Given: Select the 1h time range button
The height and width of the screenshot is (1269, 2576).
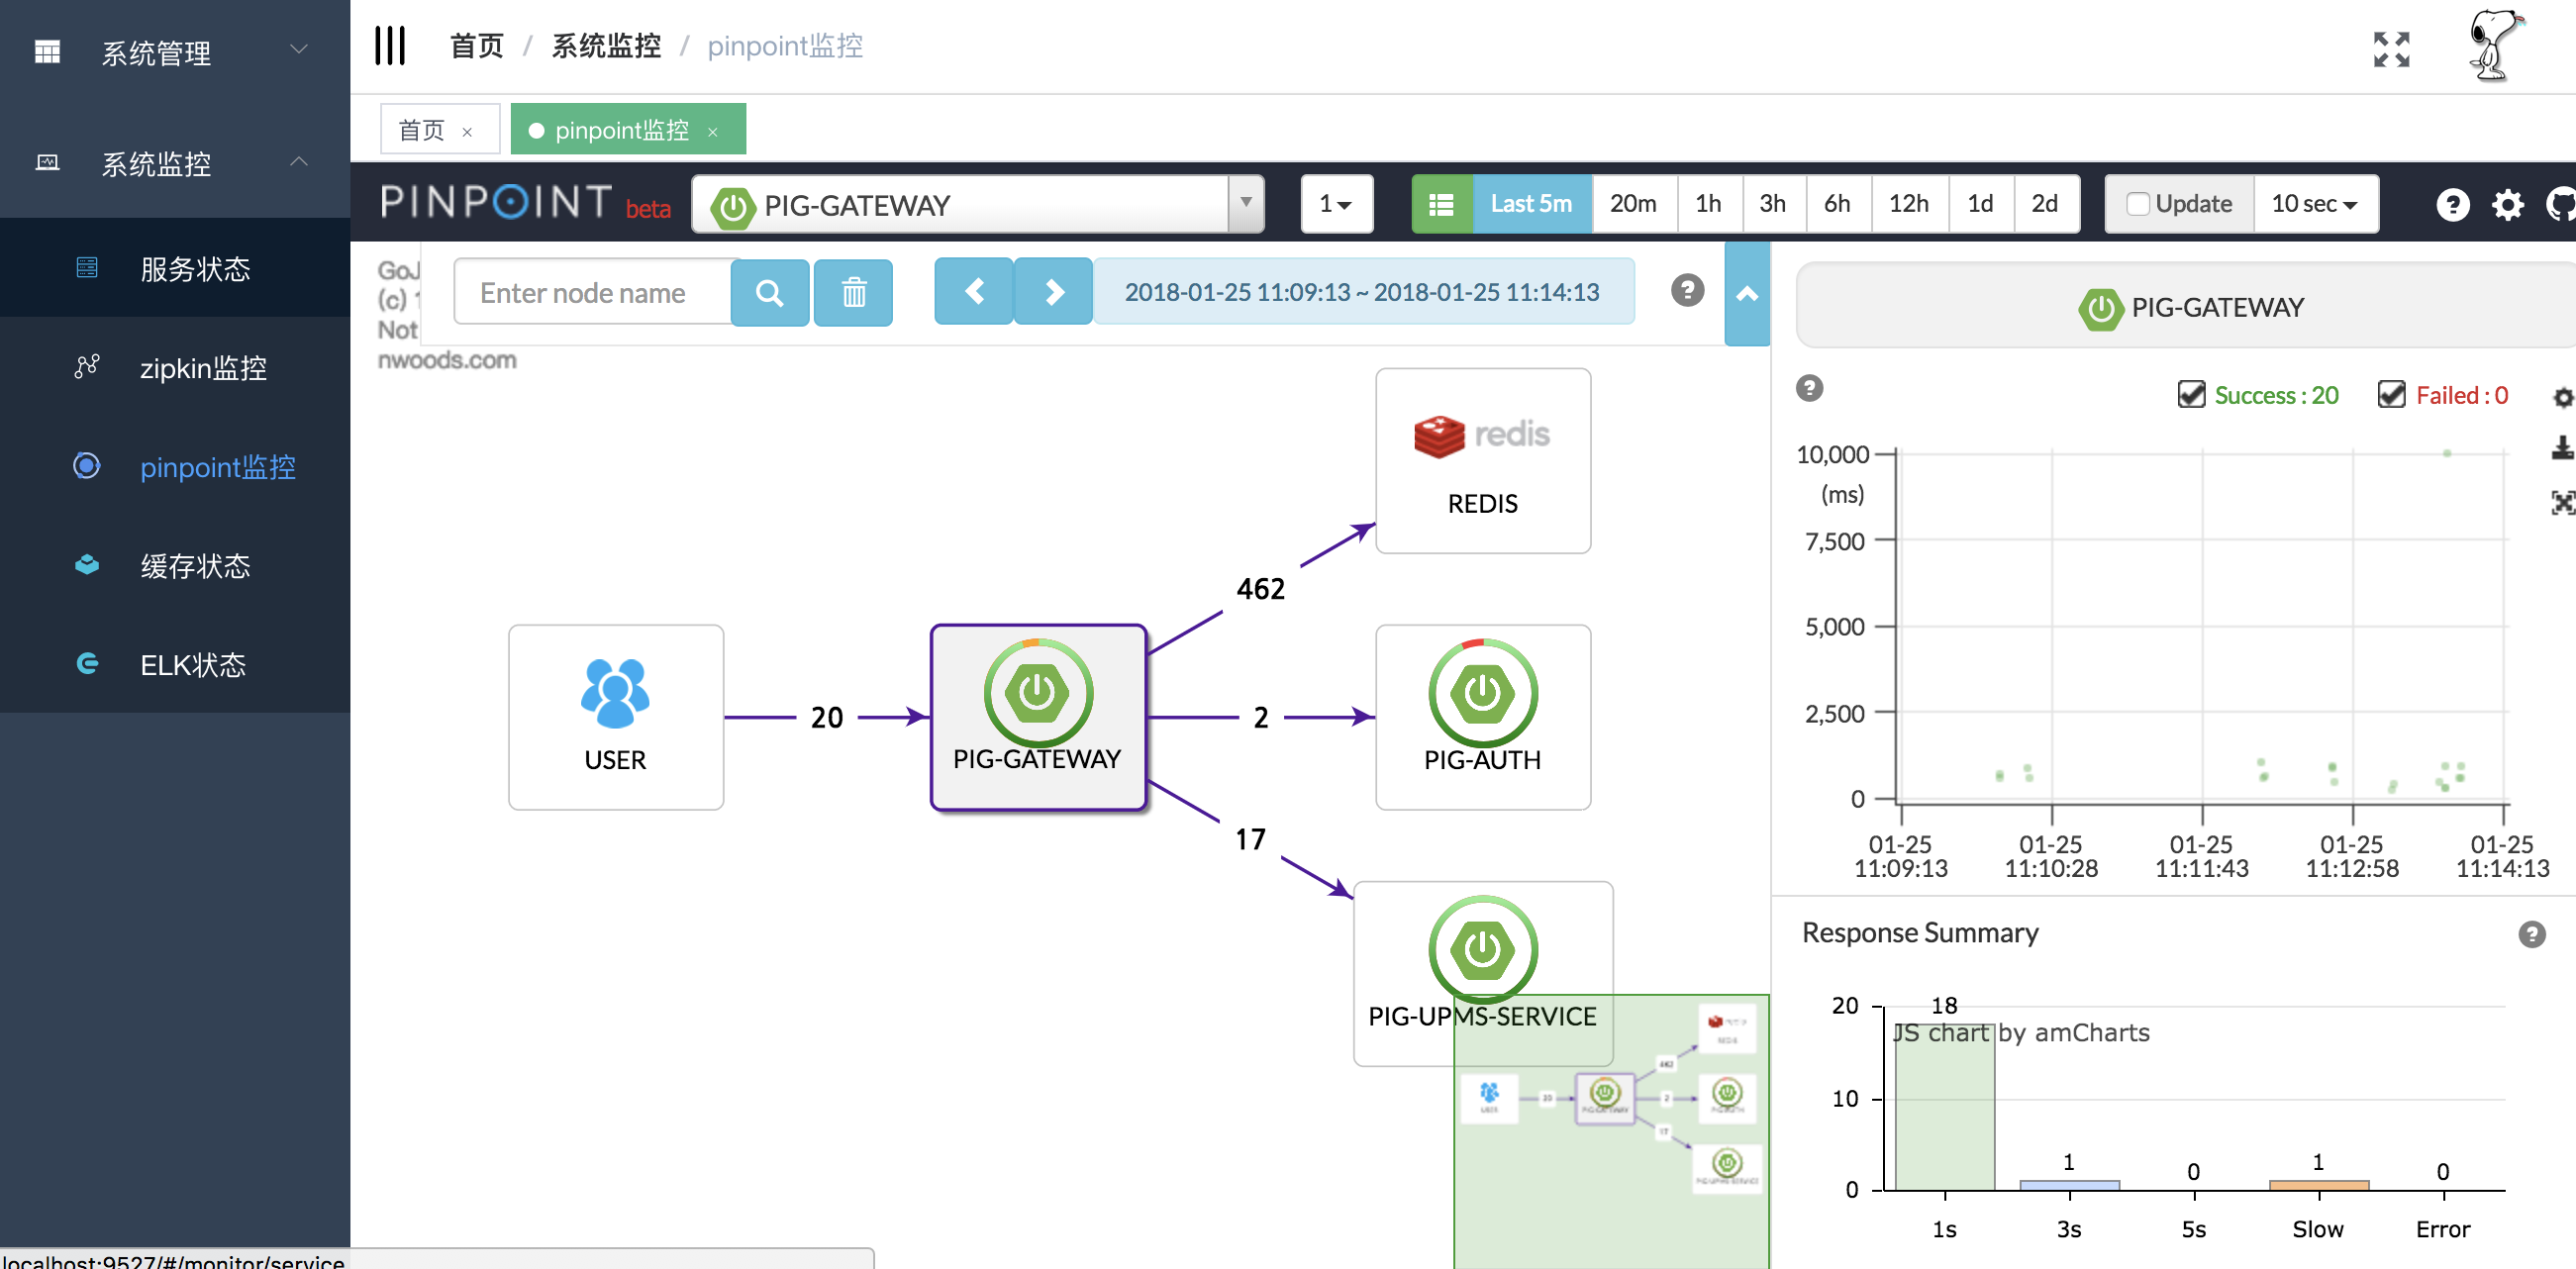Looking at the screenshot, I should (1707, 204).
